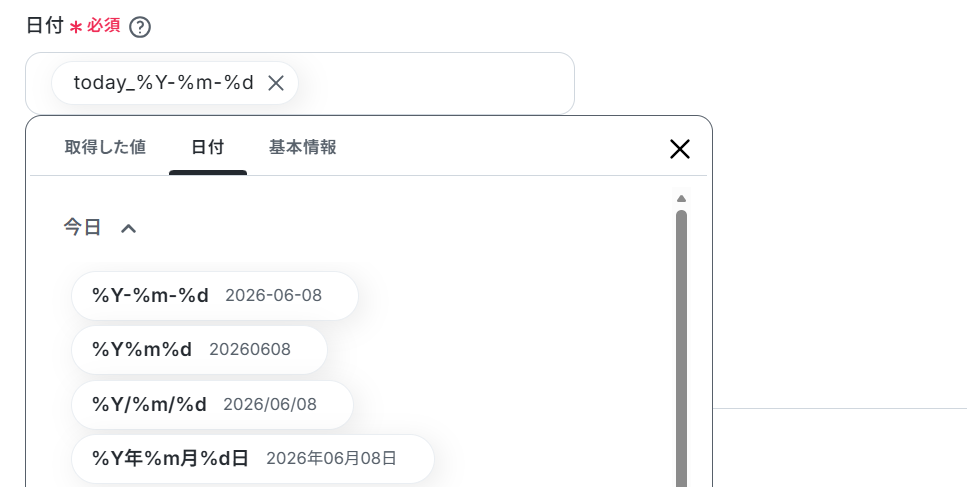Pick the %Y/%m/%d format option
967x487 pixels.
click(212, 405)
